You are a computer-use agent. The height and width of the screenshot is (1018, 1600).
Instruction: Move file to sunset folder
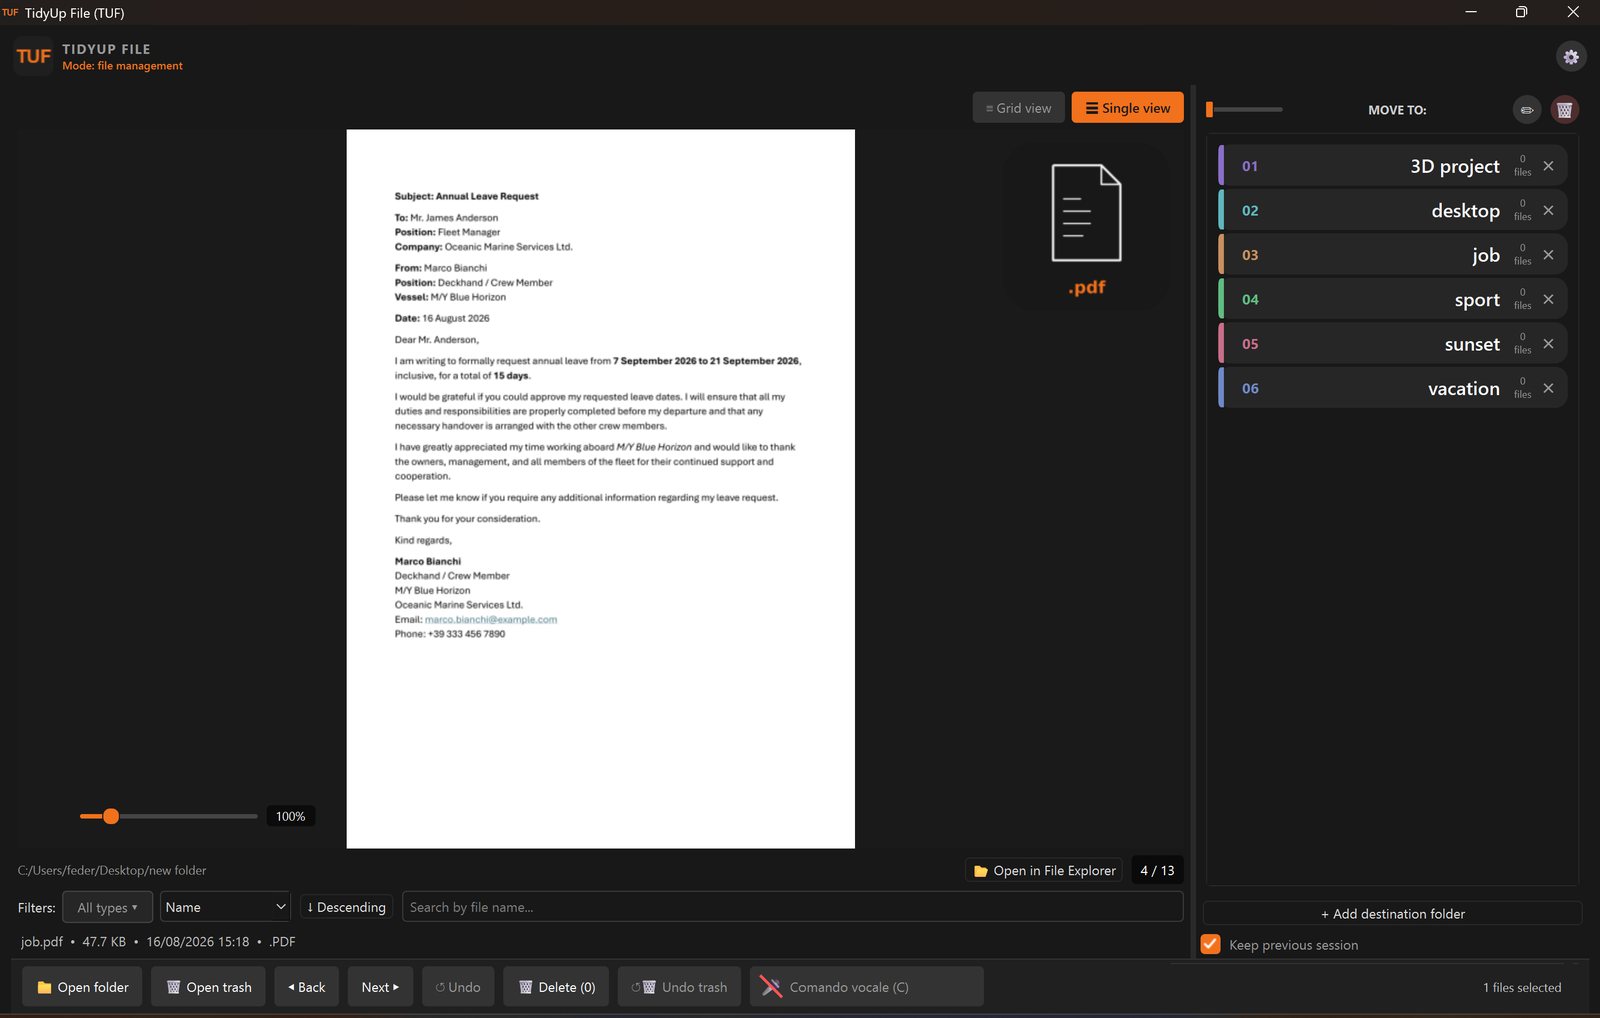coord(1392,344)
